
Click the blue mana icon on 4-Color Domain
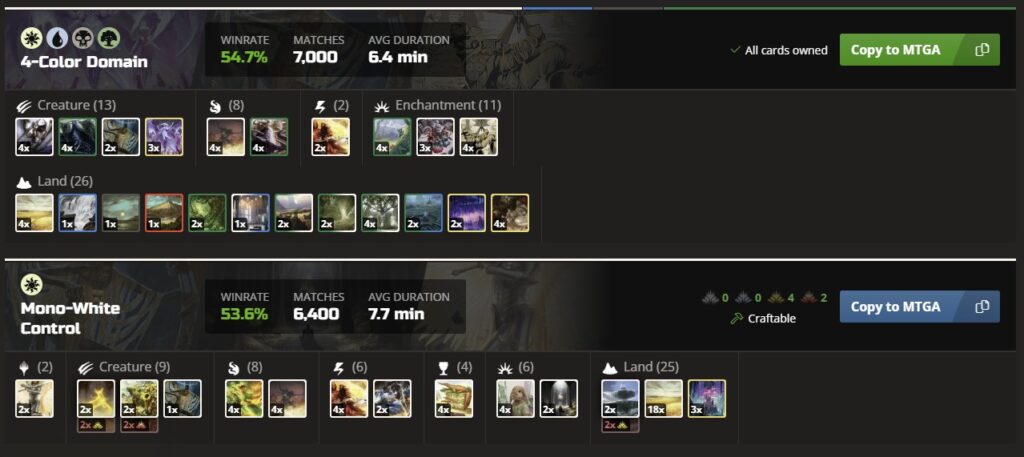[x=57, y=39]
